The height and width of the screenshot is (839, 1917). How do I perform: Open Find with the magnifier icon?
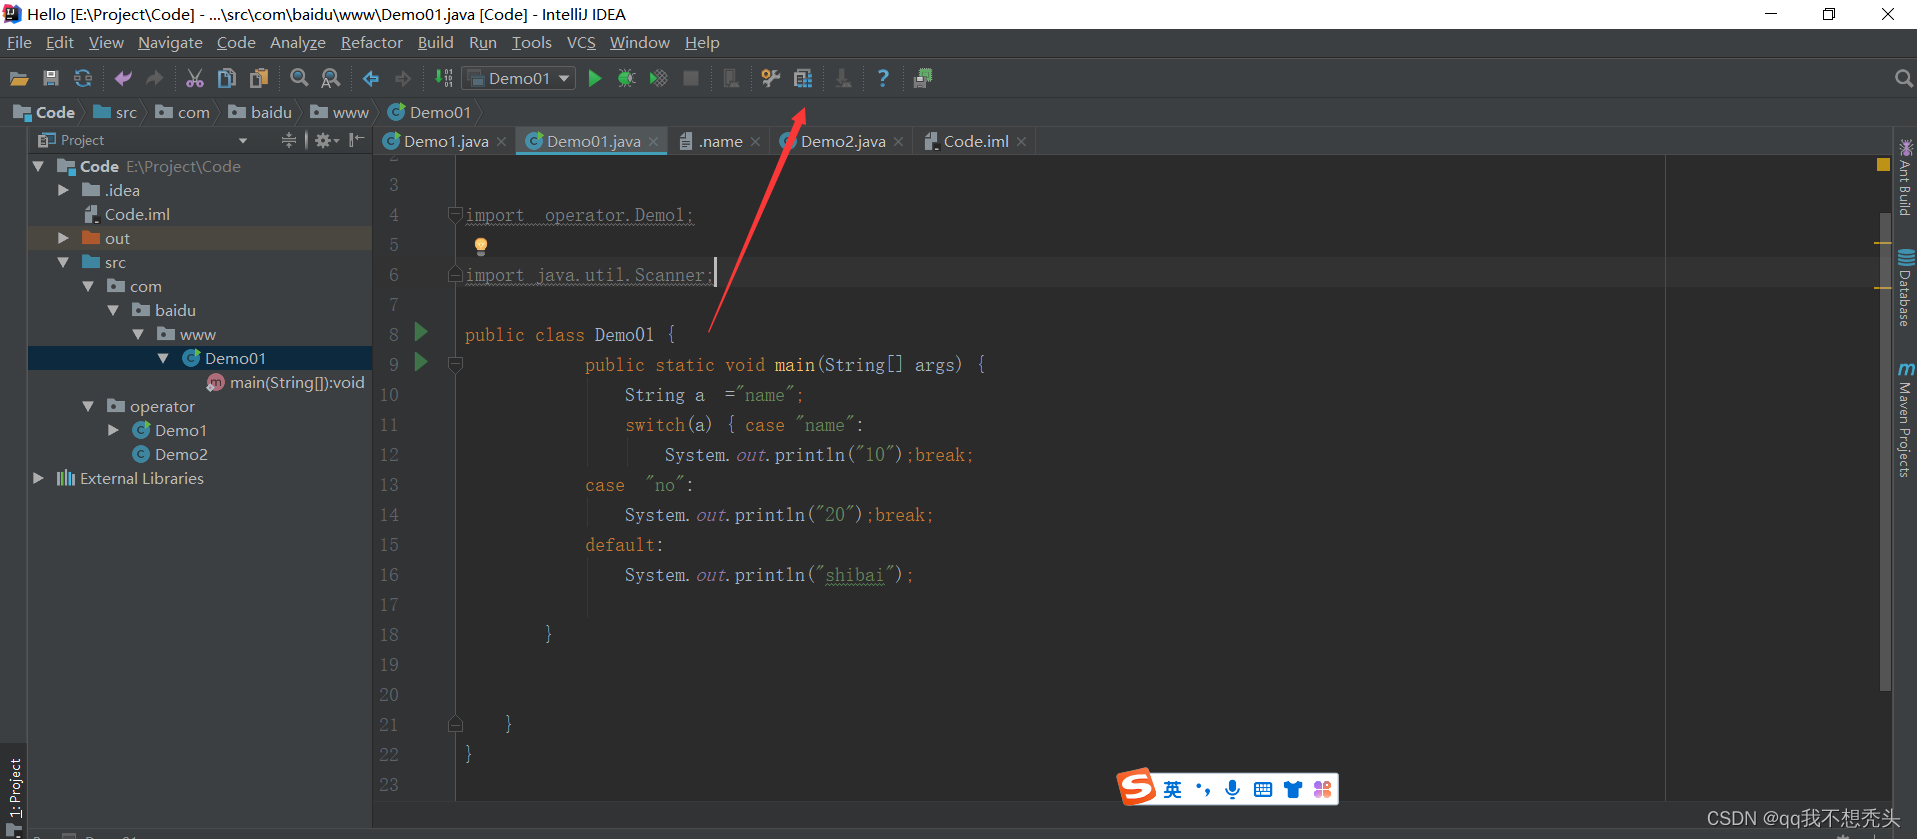click(299, 78)
